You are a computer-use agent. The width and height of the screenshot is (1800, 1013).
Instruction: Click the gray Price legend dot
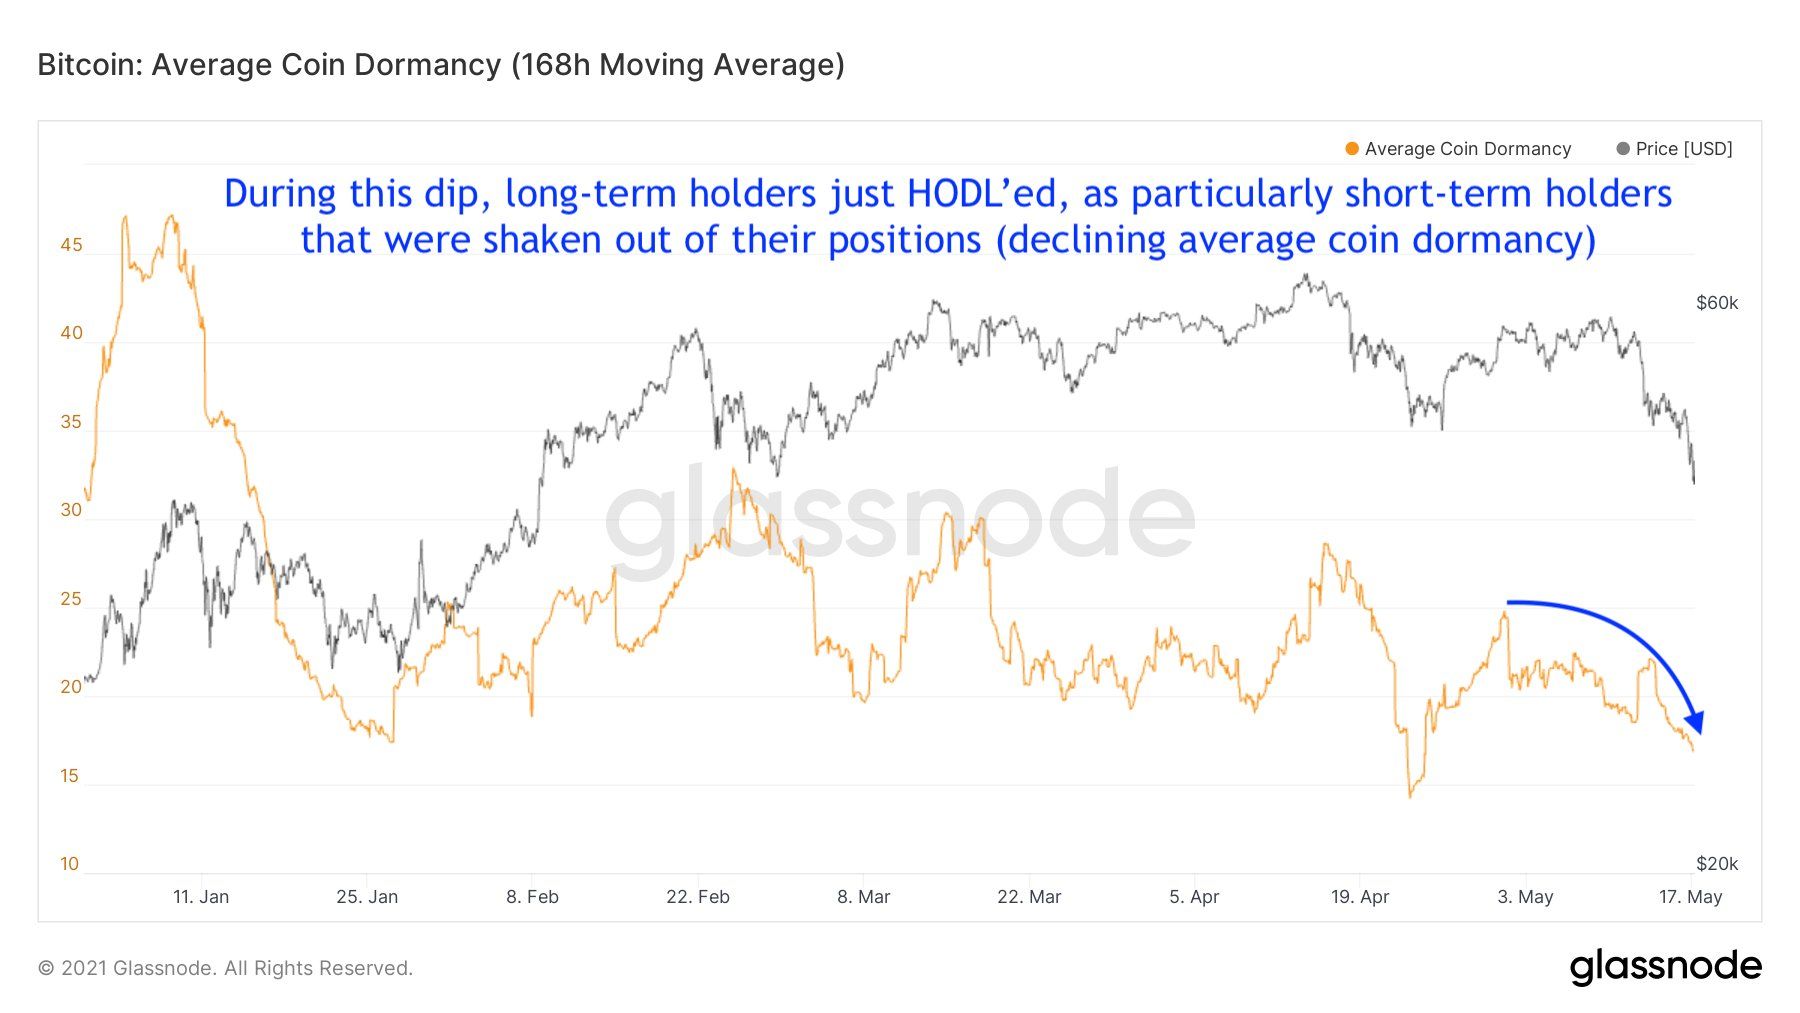(x=1623, y=149)
